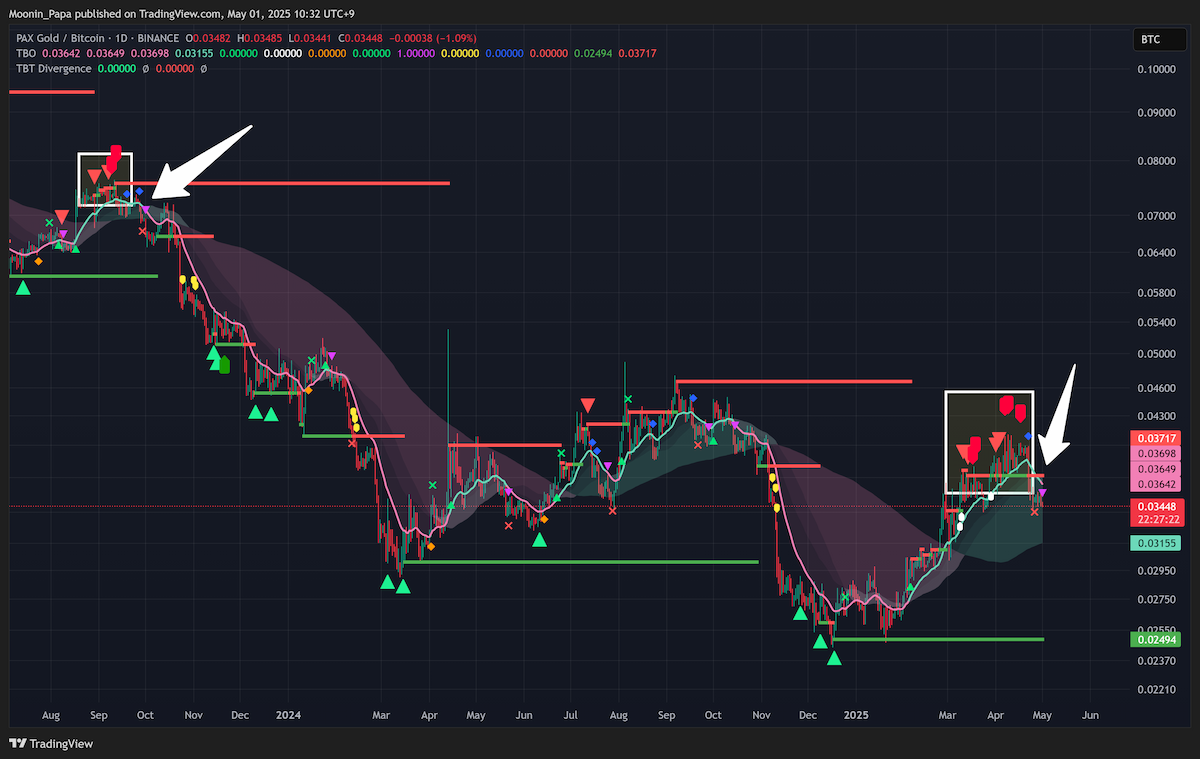Viewport: 1200px width, 759px height.
Task: Click the green block arrow near December 2023
Action: point(224,365)
